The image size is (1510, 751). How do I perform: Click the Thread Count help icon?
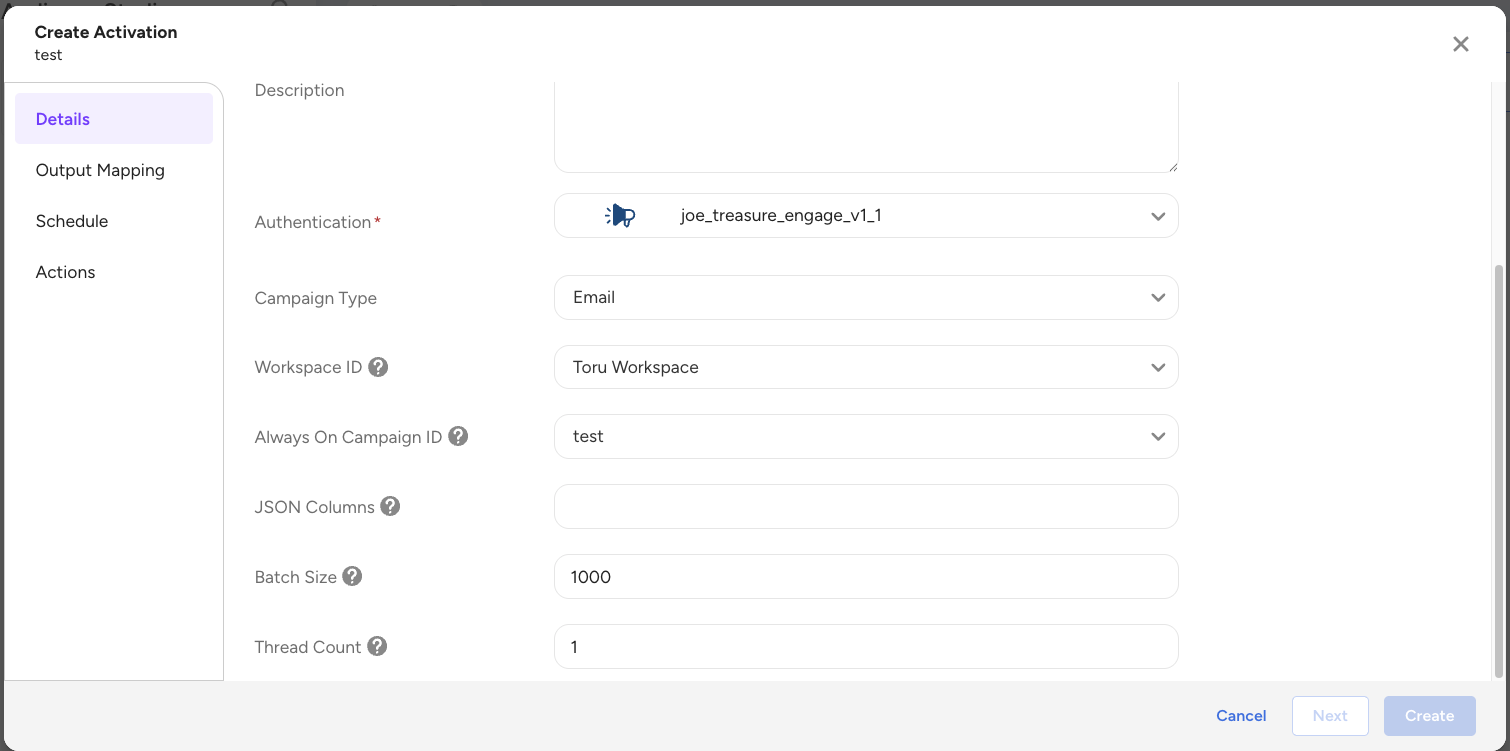coord(377,646)
